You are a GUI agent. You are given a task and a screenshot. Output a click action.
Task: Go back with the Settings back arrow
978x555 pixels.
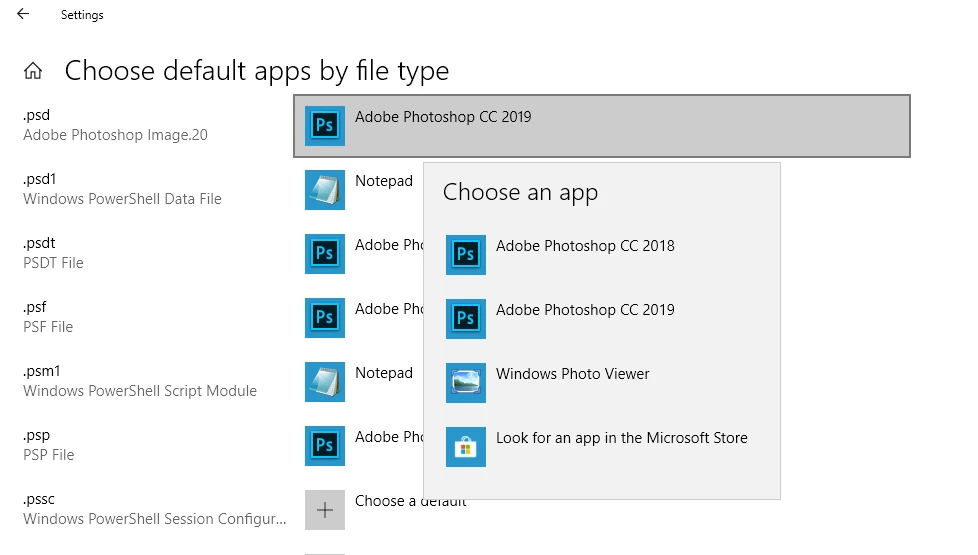[23, 14]
